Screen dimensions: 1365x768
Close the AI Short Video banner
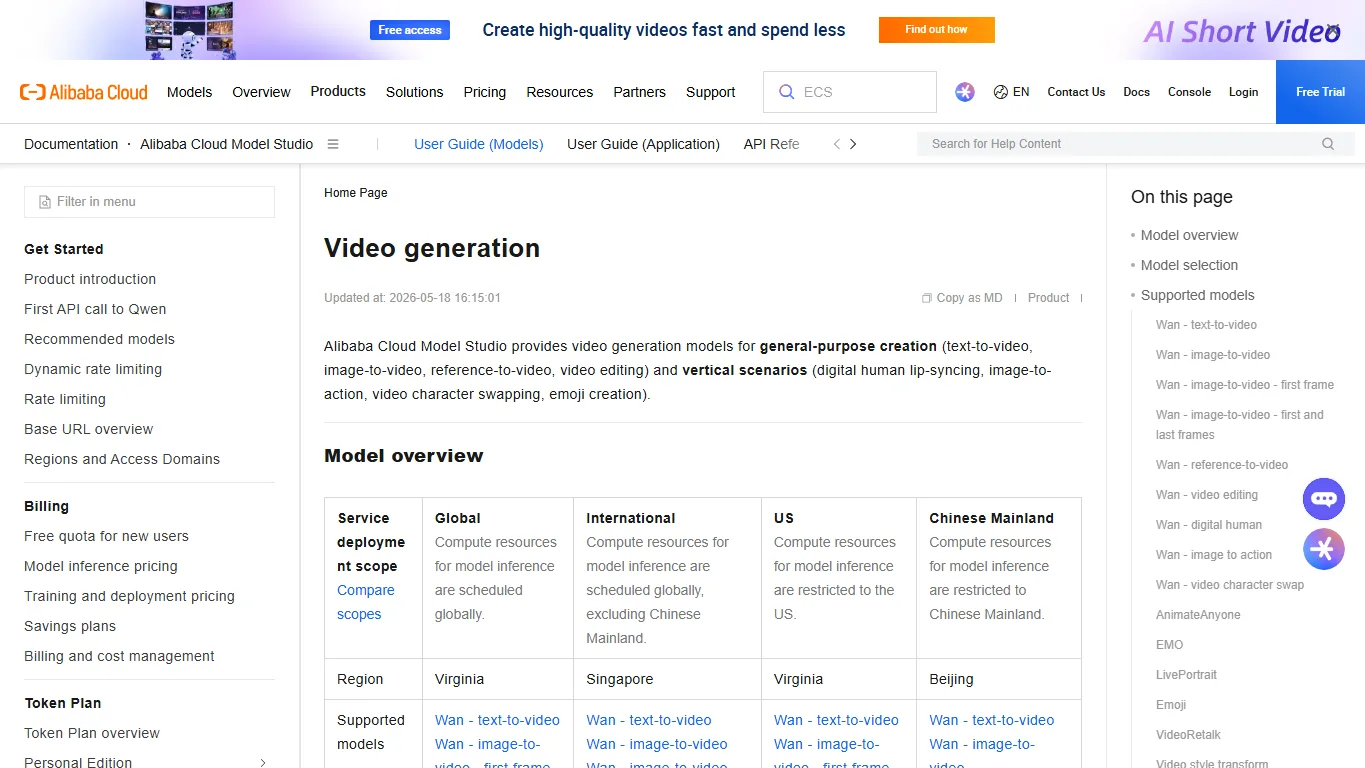(x=1333, y=29)
